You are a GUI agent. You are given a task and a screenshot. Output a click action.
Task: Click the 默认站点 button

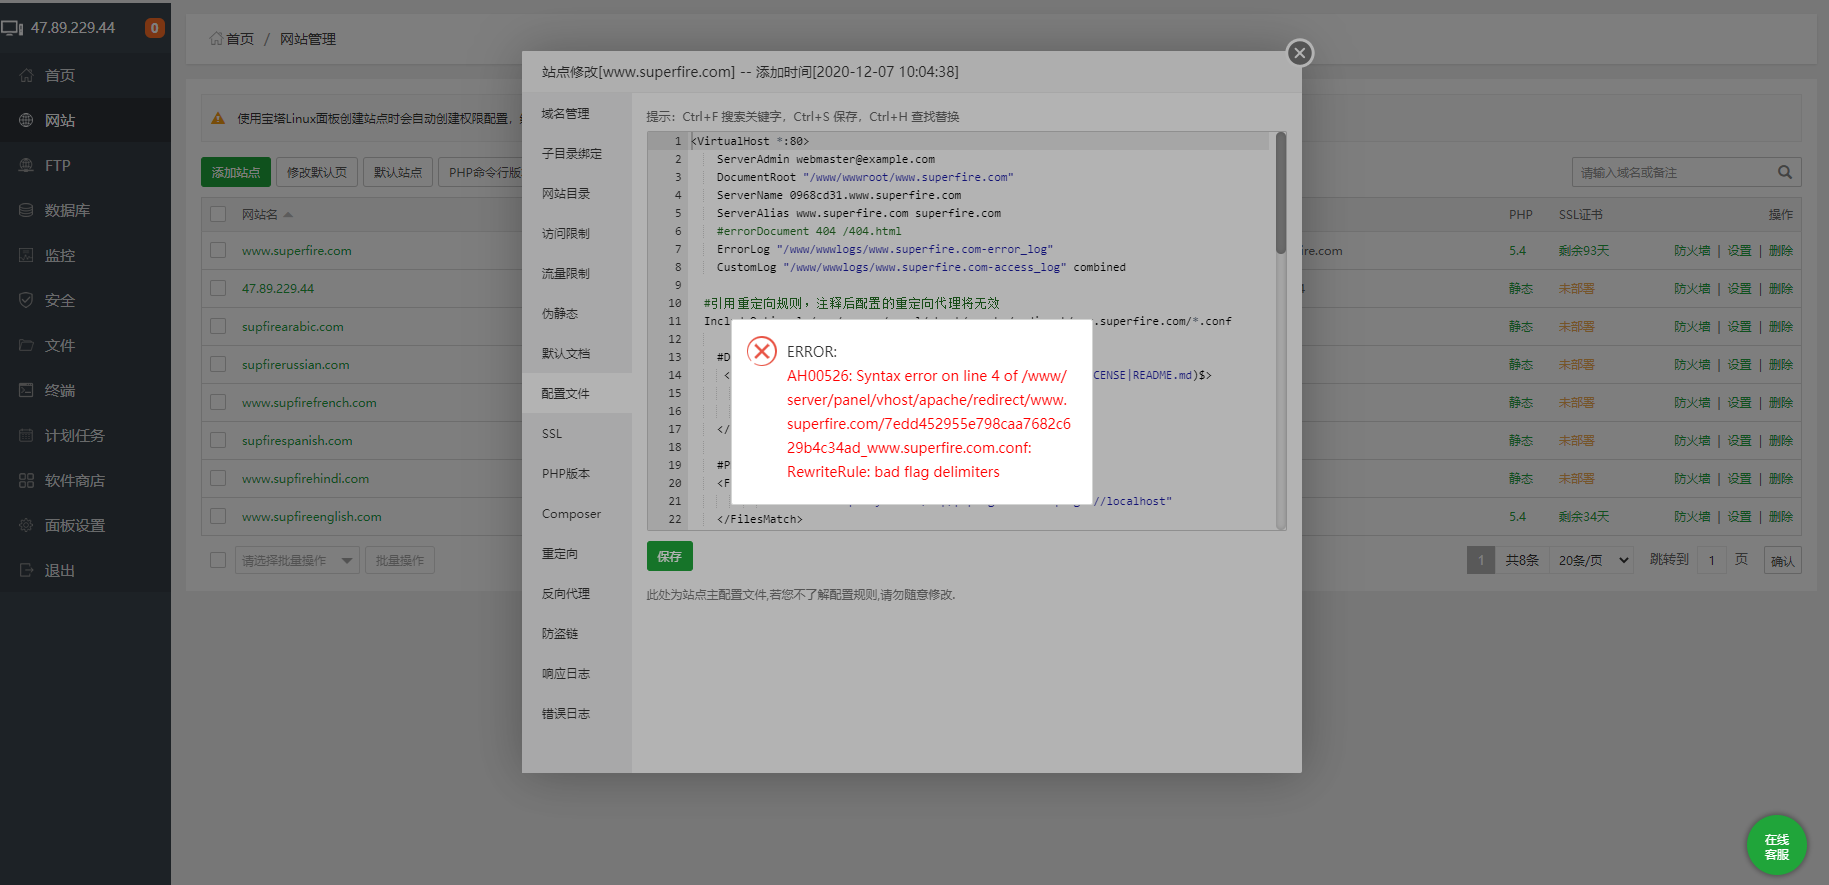pyautogui.click(x=398, y=172)
